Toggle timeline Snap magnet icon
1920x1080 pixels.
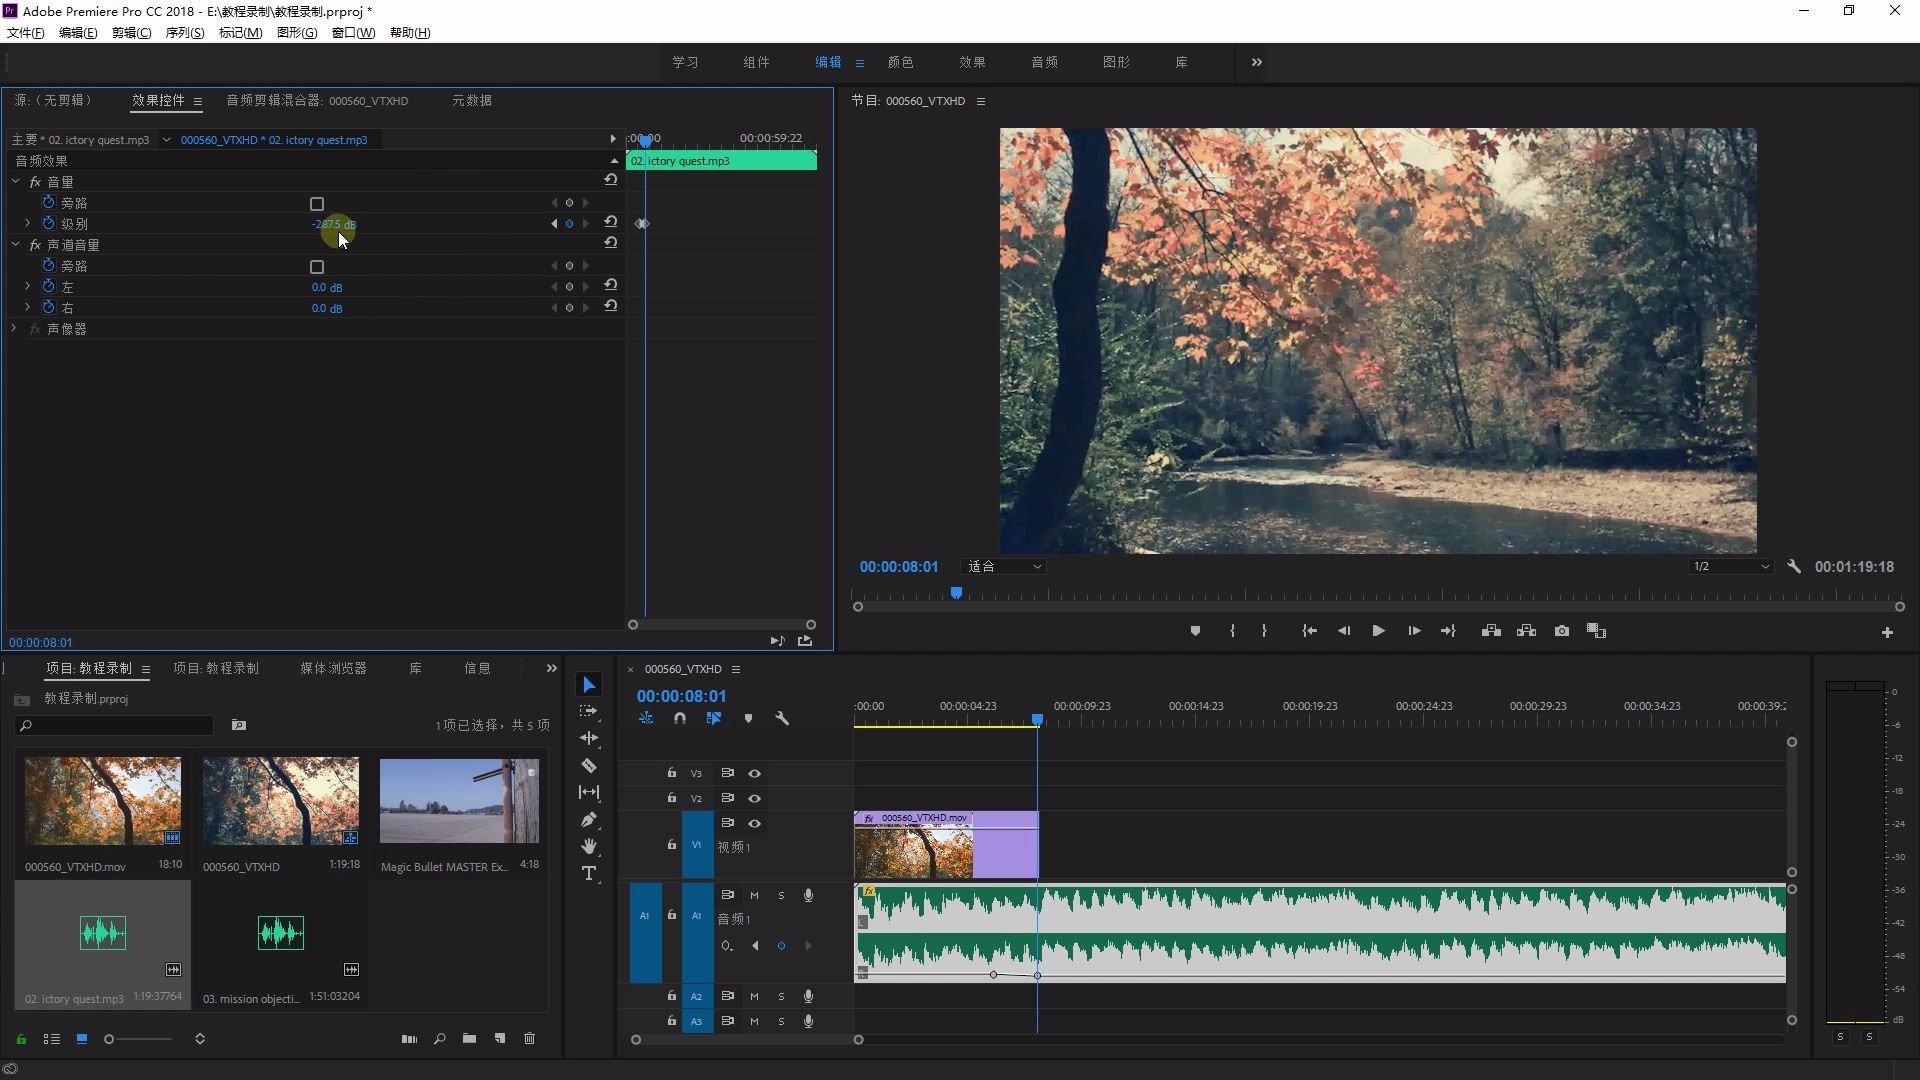(x=680, y=719)
